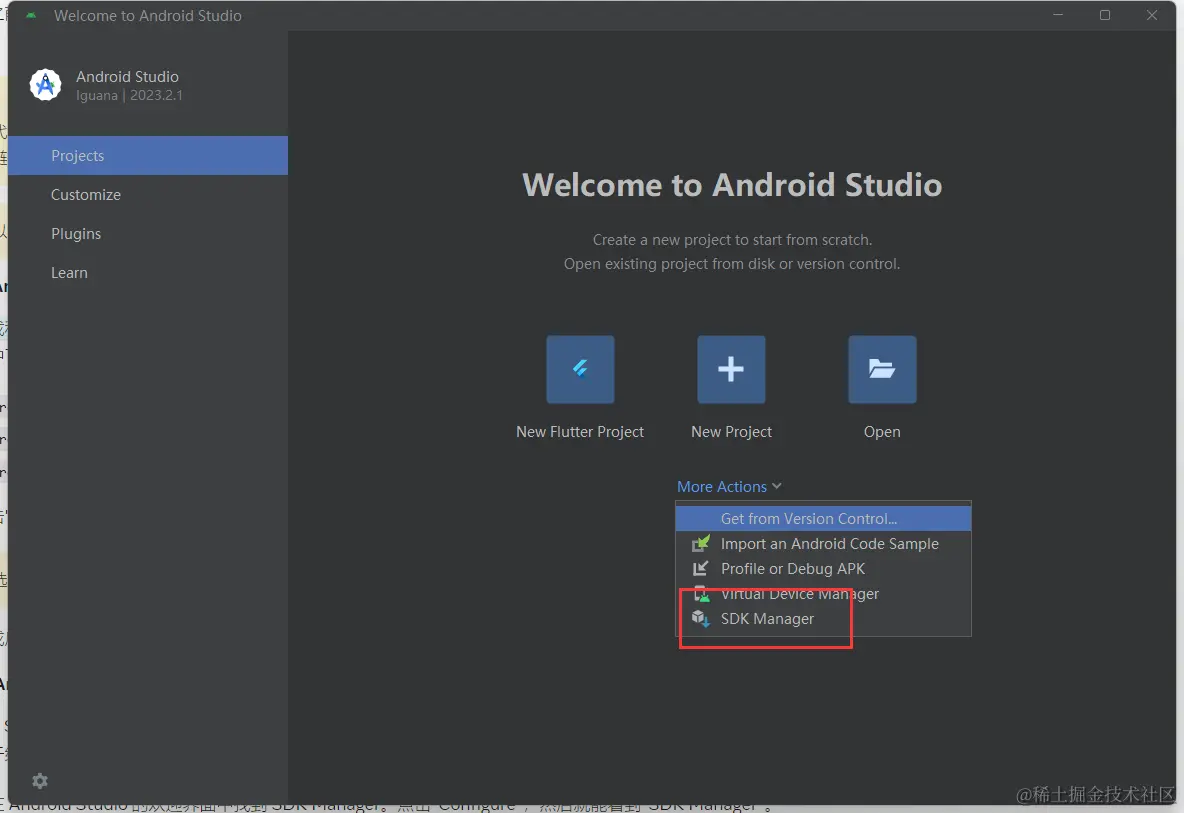Click the Iguana 2023.2.1 version text

[x=129, y=95]
